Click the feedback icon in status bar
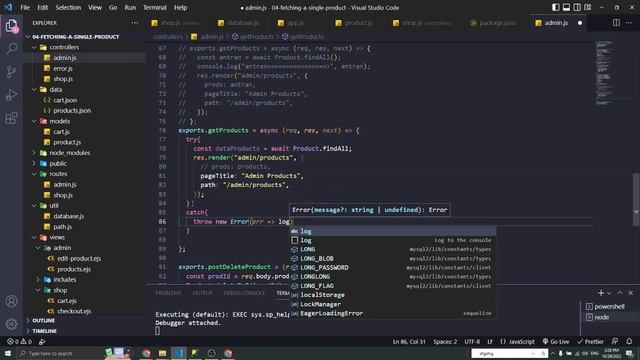The width and height of the screenshot is (640, 360). pos(615,341)
